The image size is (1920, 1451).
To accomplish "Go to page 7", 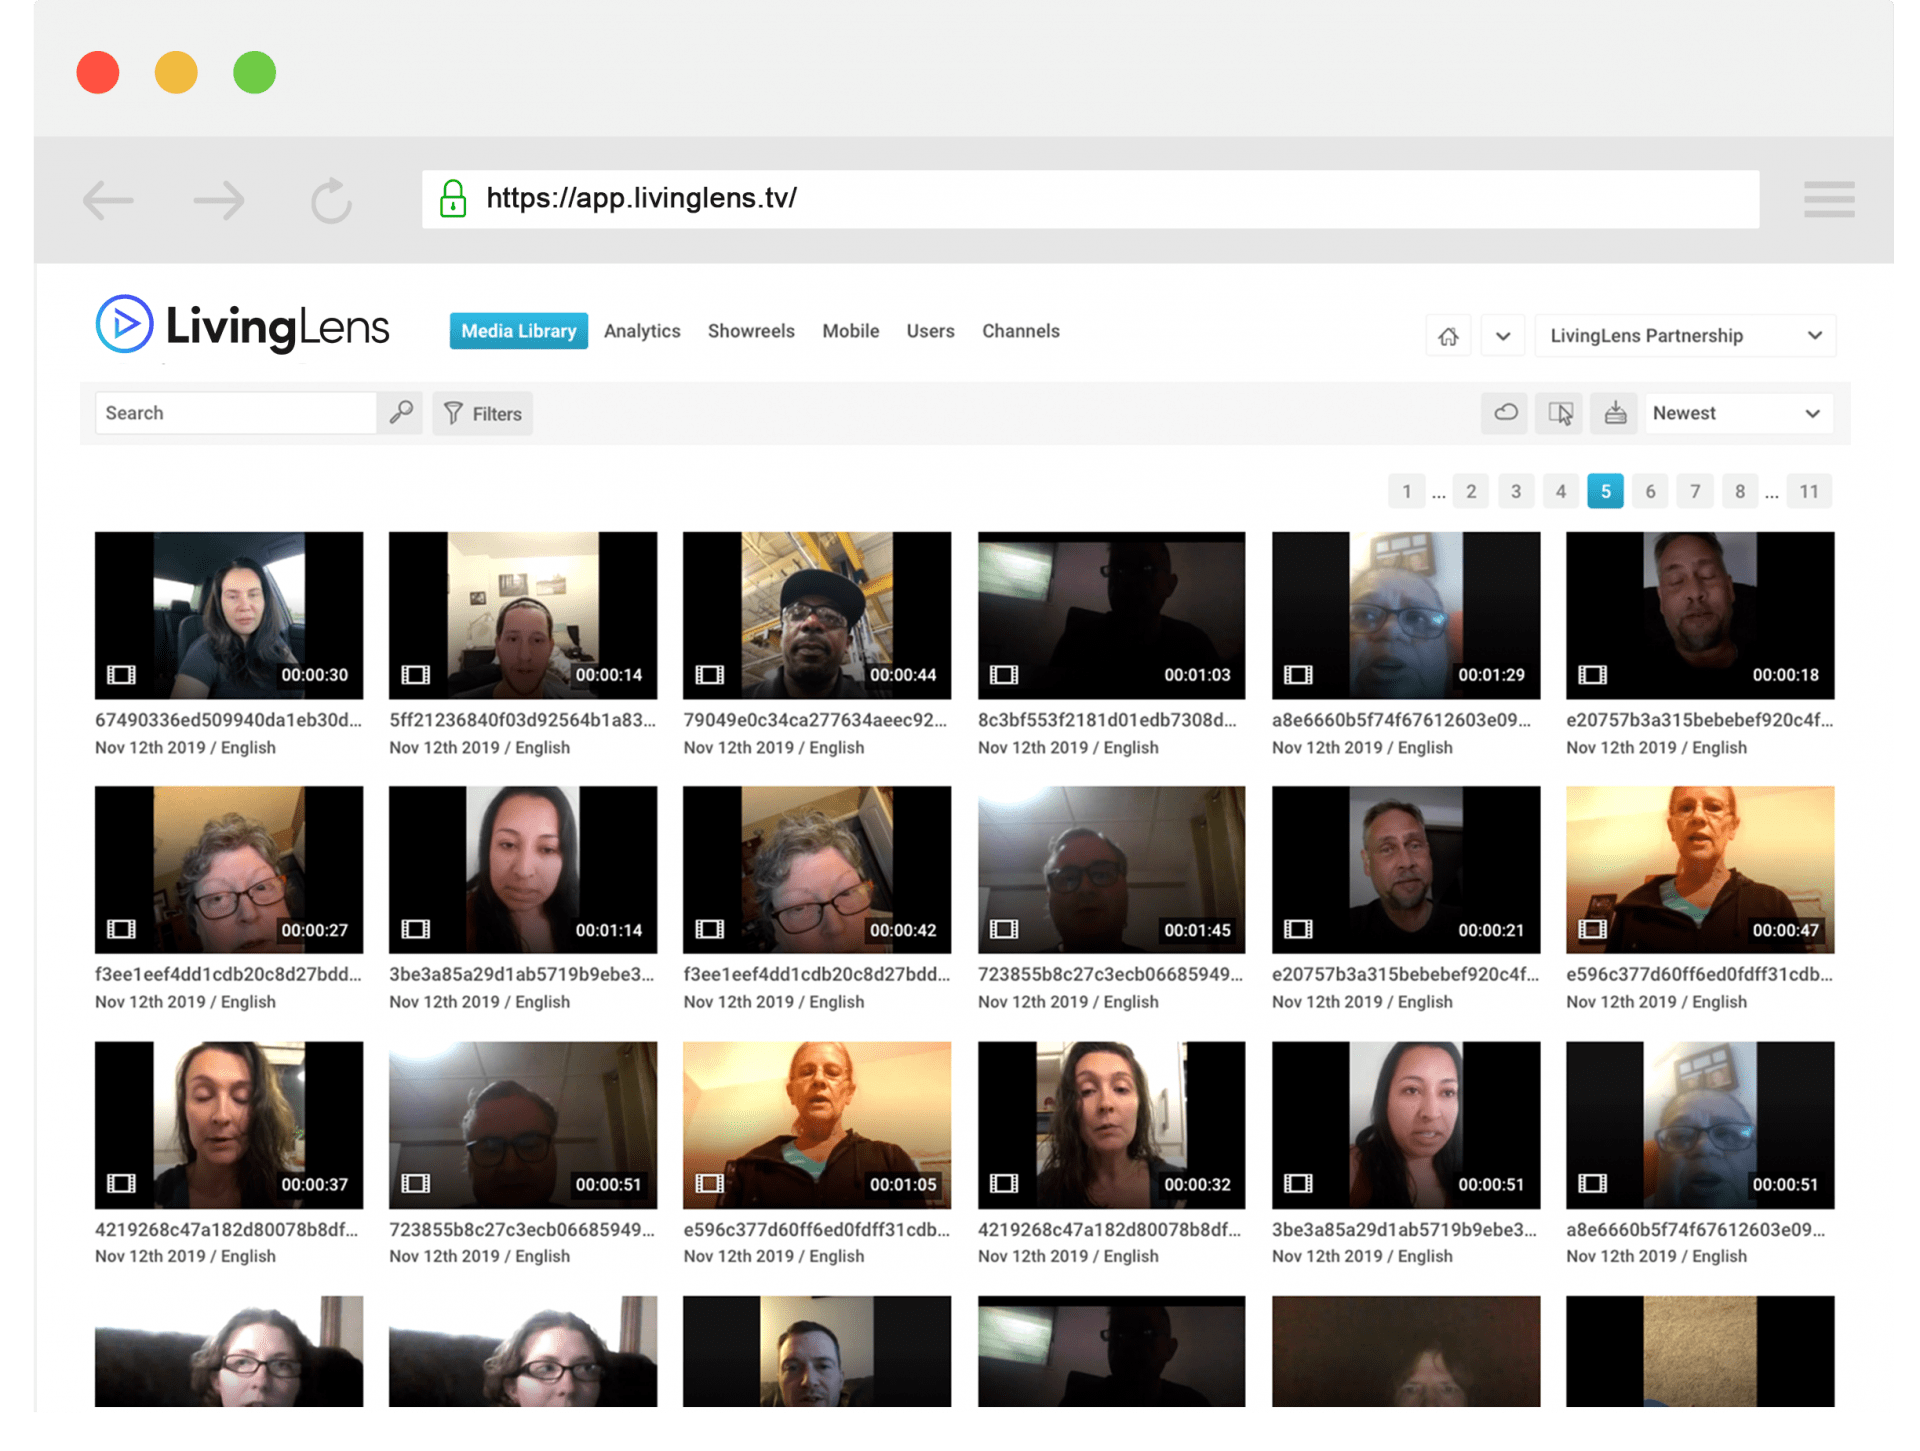I will click(x=1695, y=491).
